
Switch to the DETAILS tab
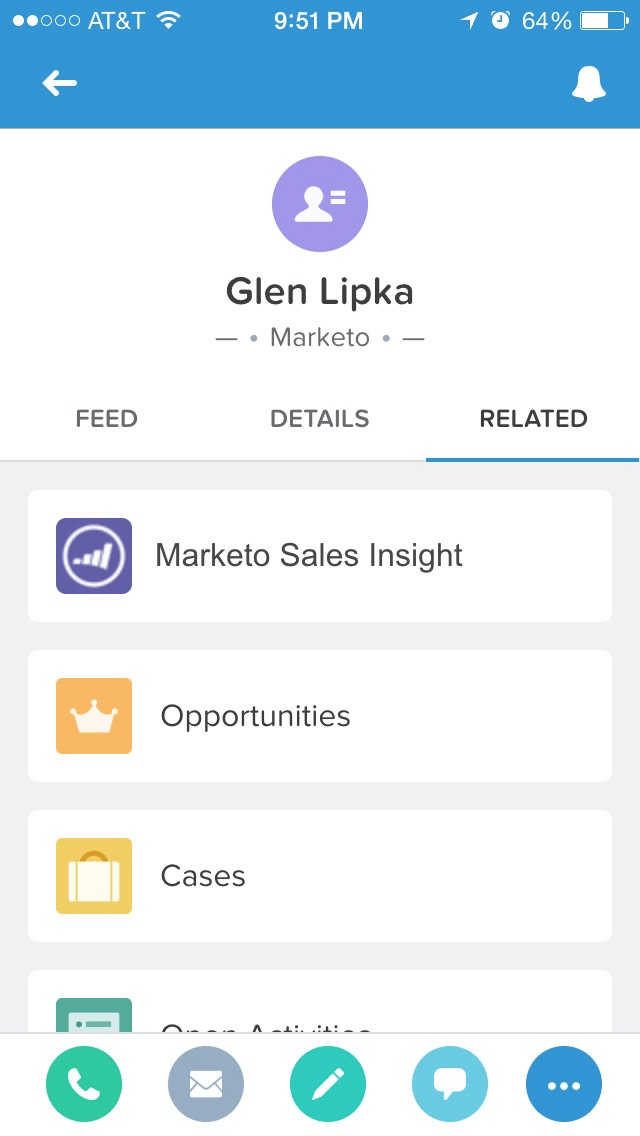tap(320, 419)
